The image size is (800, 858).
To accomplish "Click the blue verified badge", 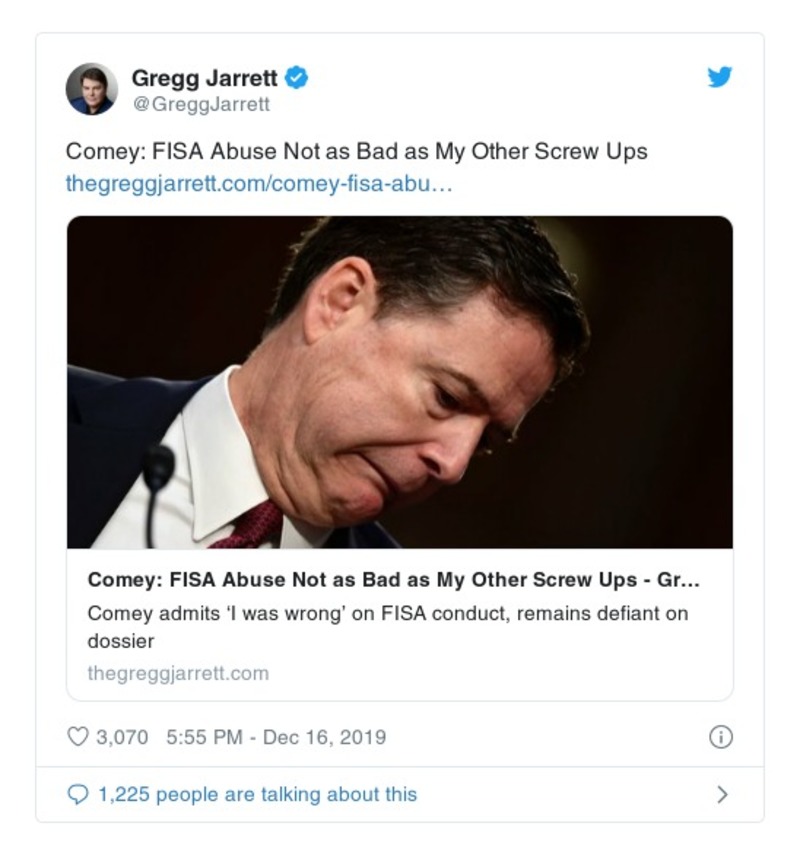I will click(x=297, y=77).
